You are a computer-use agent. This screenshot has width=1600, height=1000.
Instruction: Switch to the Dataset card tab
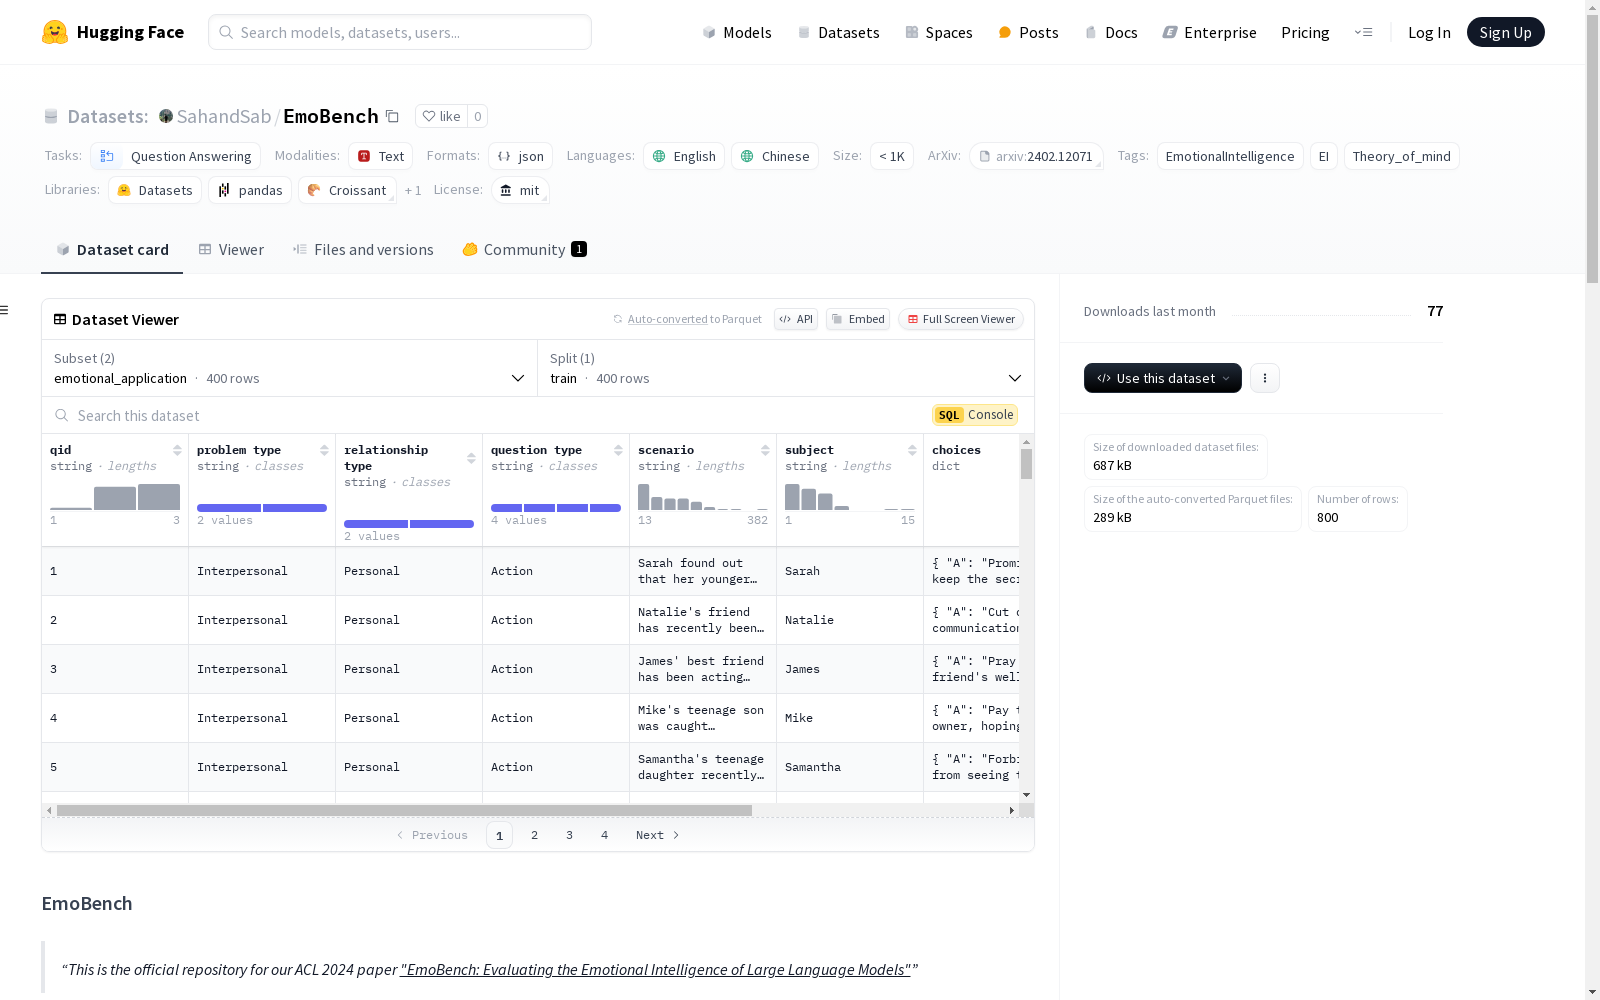tap(112, 250)
